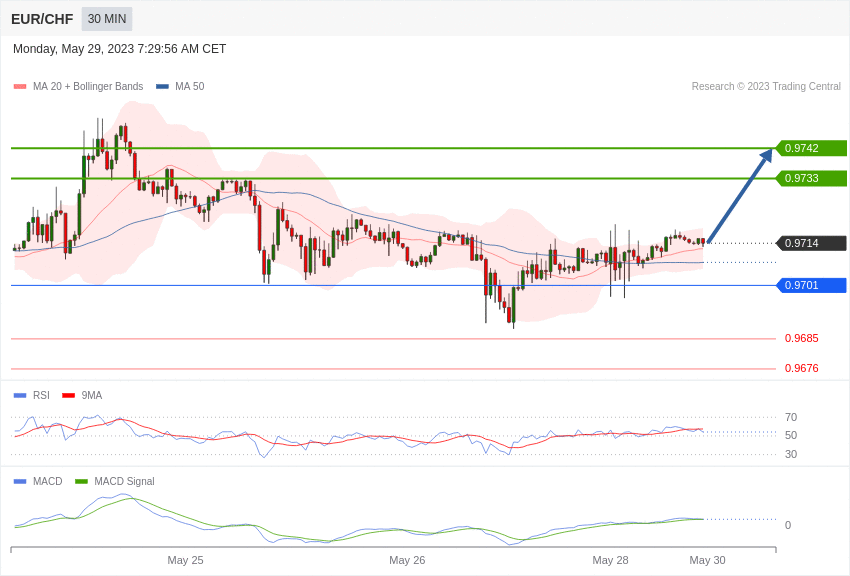850x576 pixels.
Task: Click the May 25 date axis label
Action: click(185, 560)
